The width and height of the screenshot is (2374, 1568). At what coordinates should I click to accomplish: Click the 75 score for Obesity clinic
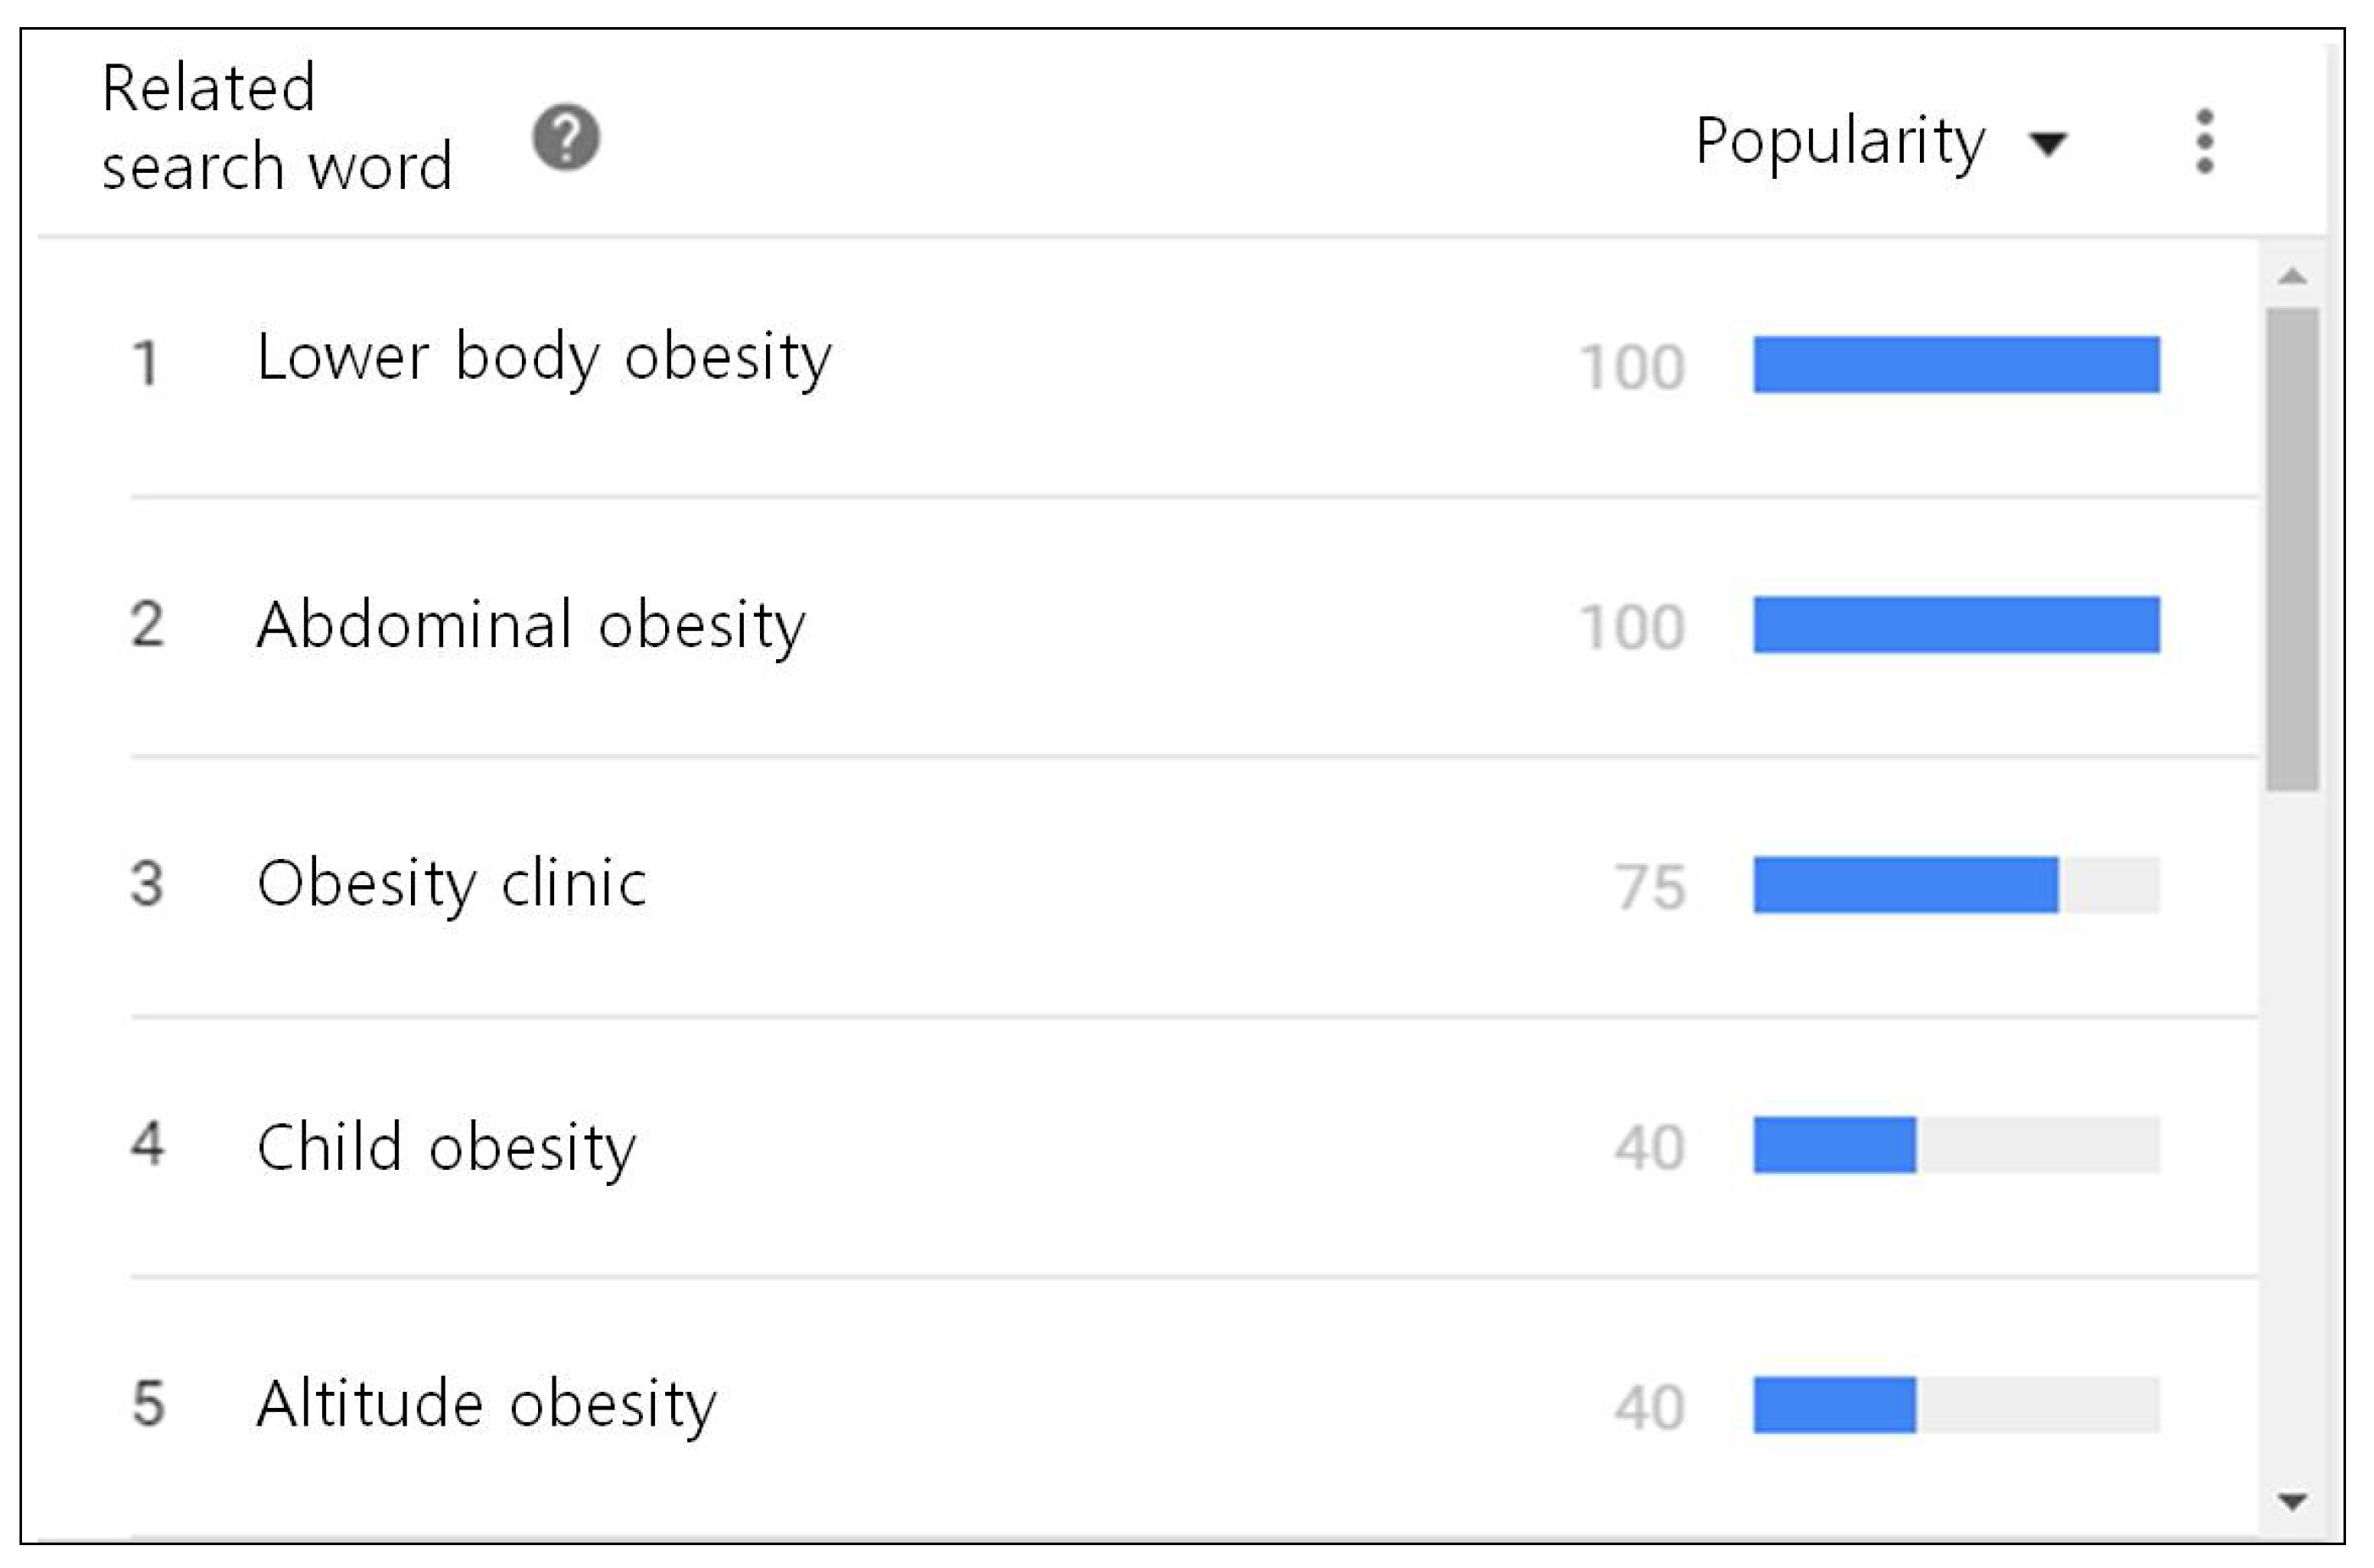(1650, 887)
